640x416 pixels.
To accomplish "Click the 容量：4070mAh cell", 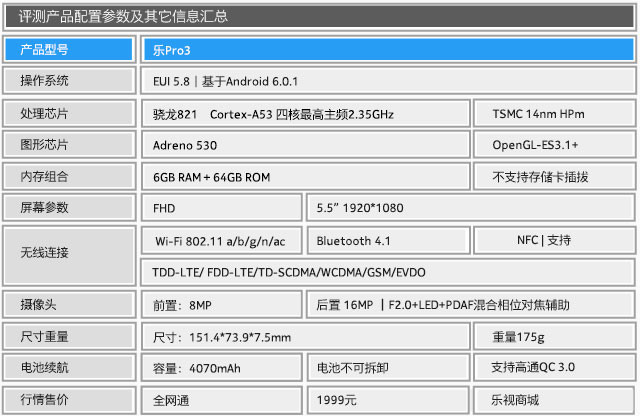I will (x=222, y=368).
